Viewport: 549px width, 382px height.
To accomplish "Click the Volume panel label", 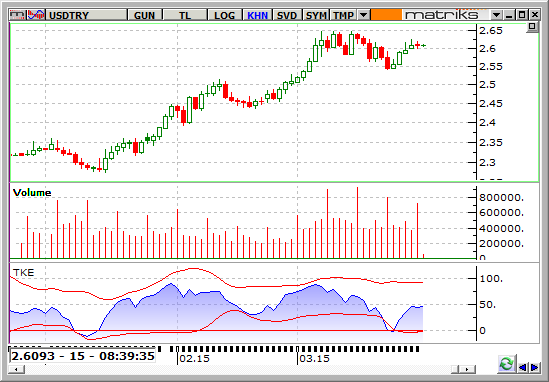I will point(32,193).
